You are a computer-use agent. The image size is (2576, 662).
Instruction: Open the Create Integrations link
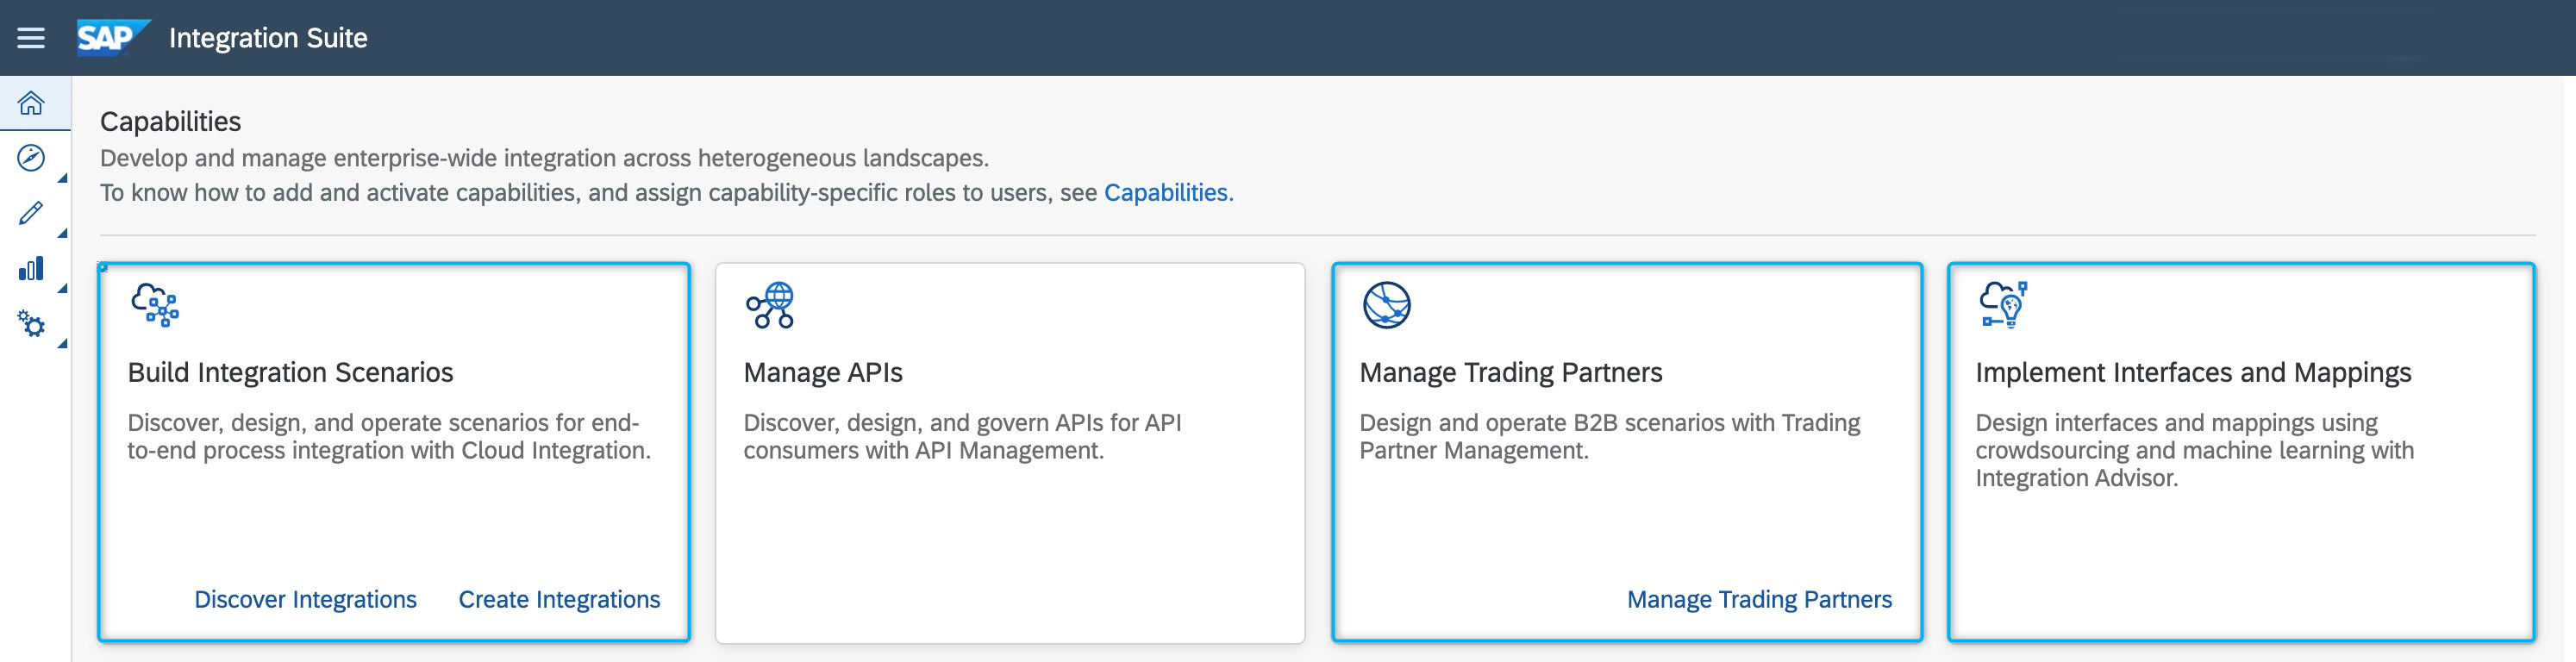tap(559, 599)
